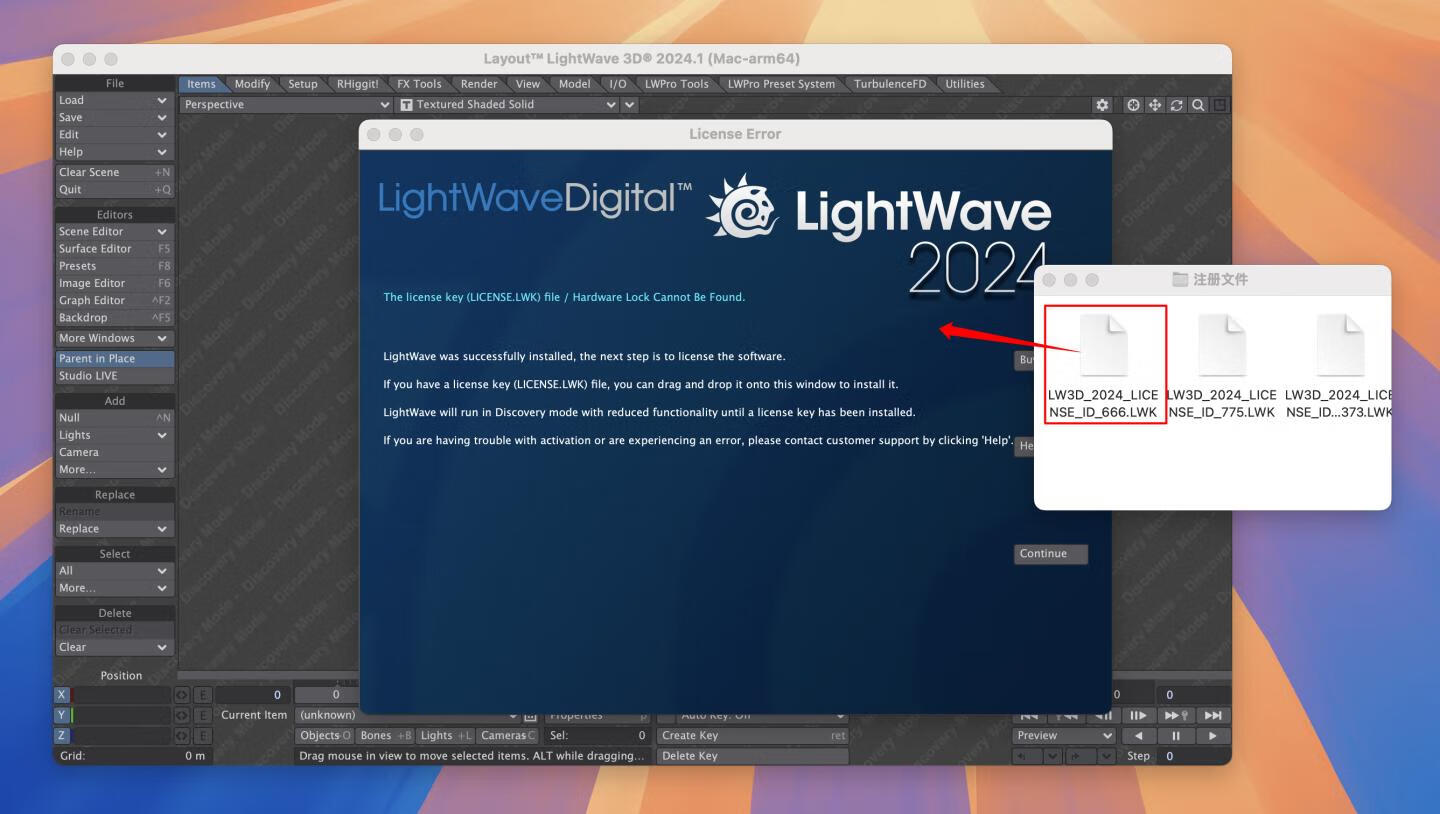Click the Y position keyframe arrows icon
This screenshot has height=814, width=1440.
182,715
